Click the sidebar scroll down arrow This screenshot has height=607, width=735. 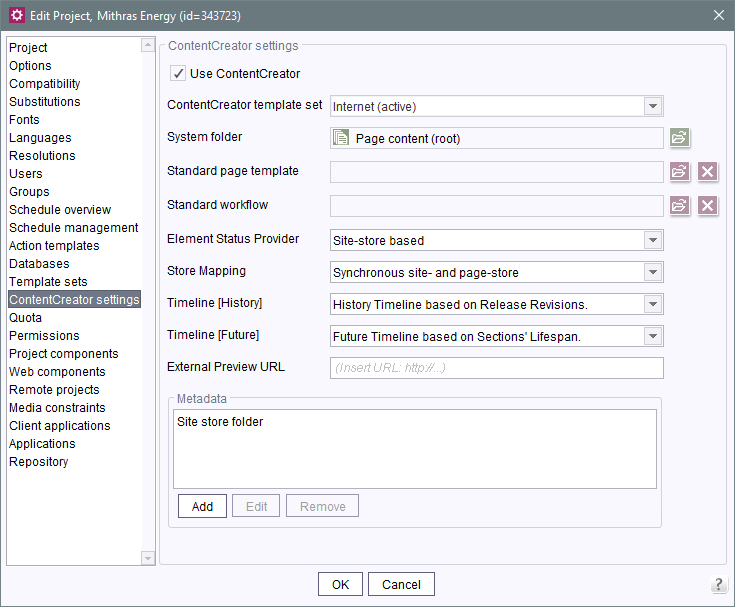click(148, 558)
